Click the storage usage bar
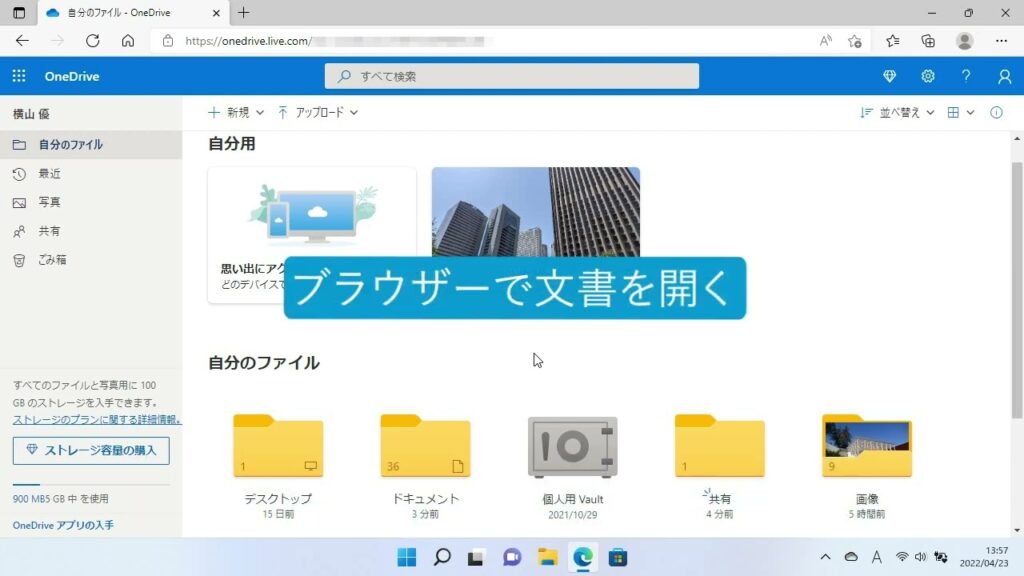The image size is (1024, 576). 91,485
